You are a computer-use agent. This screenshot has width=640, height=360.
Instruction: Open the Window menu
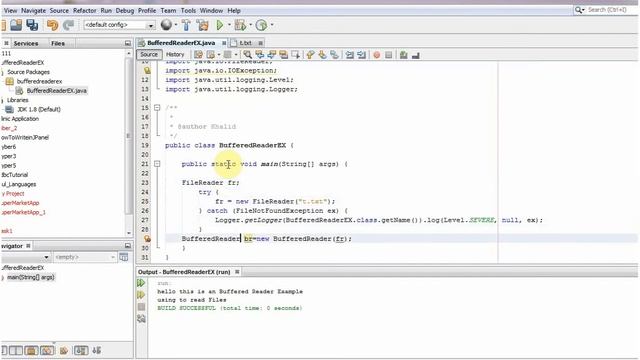(211, 11)
